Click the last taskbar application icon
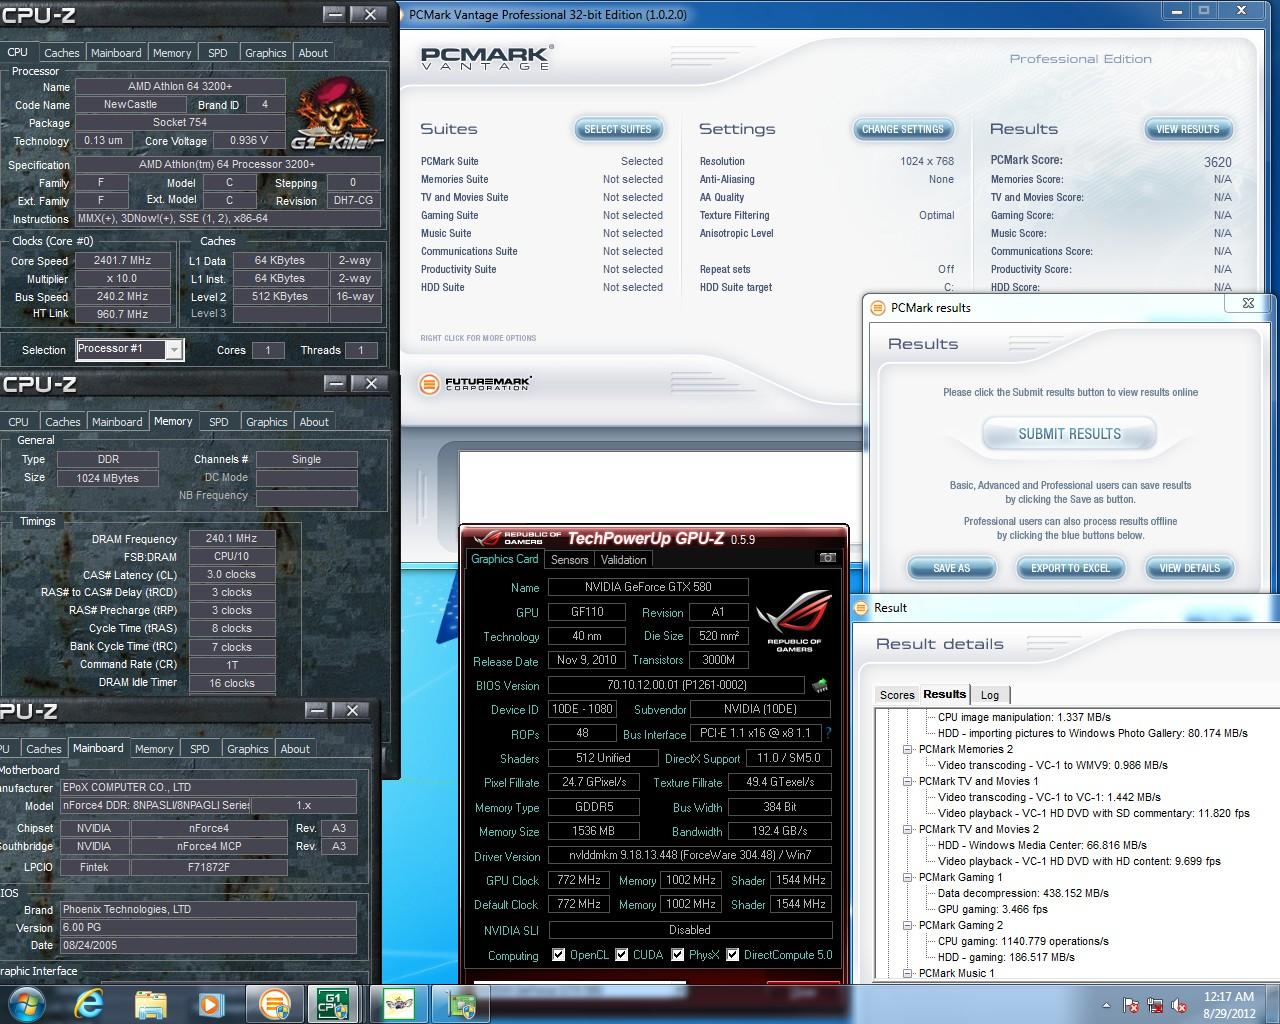 tap(461, 1003)
